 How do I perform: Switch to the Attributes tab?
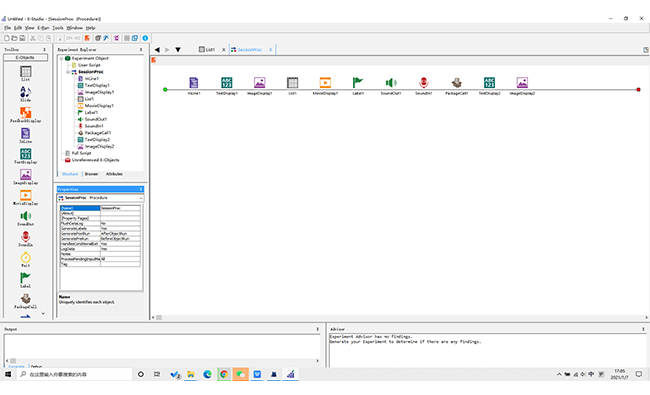click(x=114, y=174)
